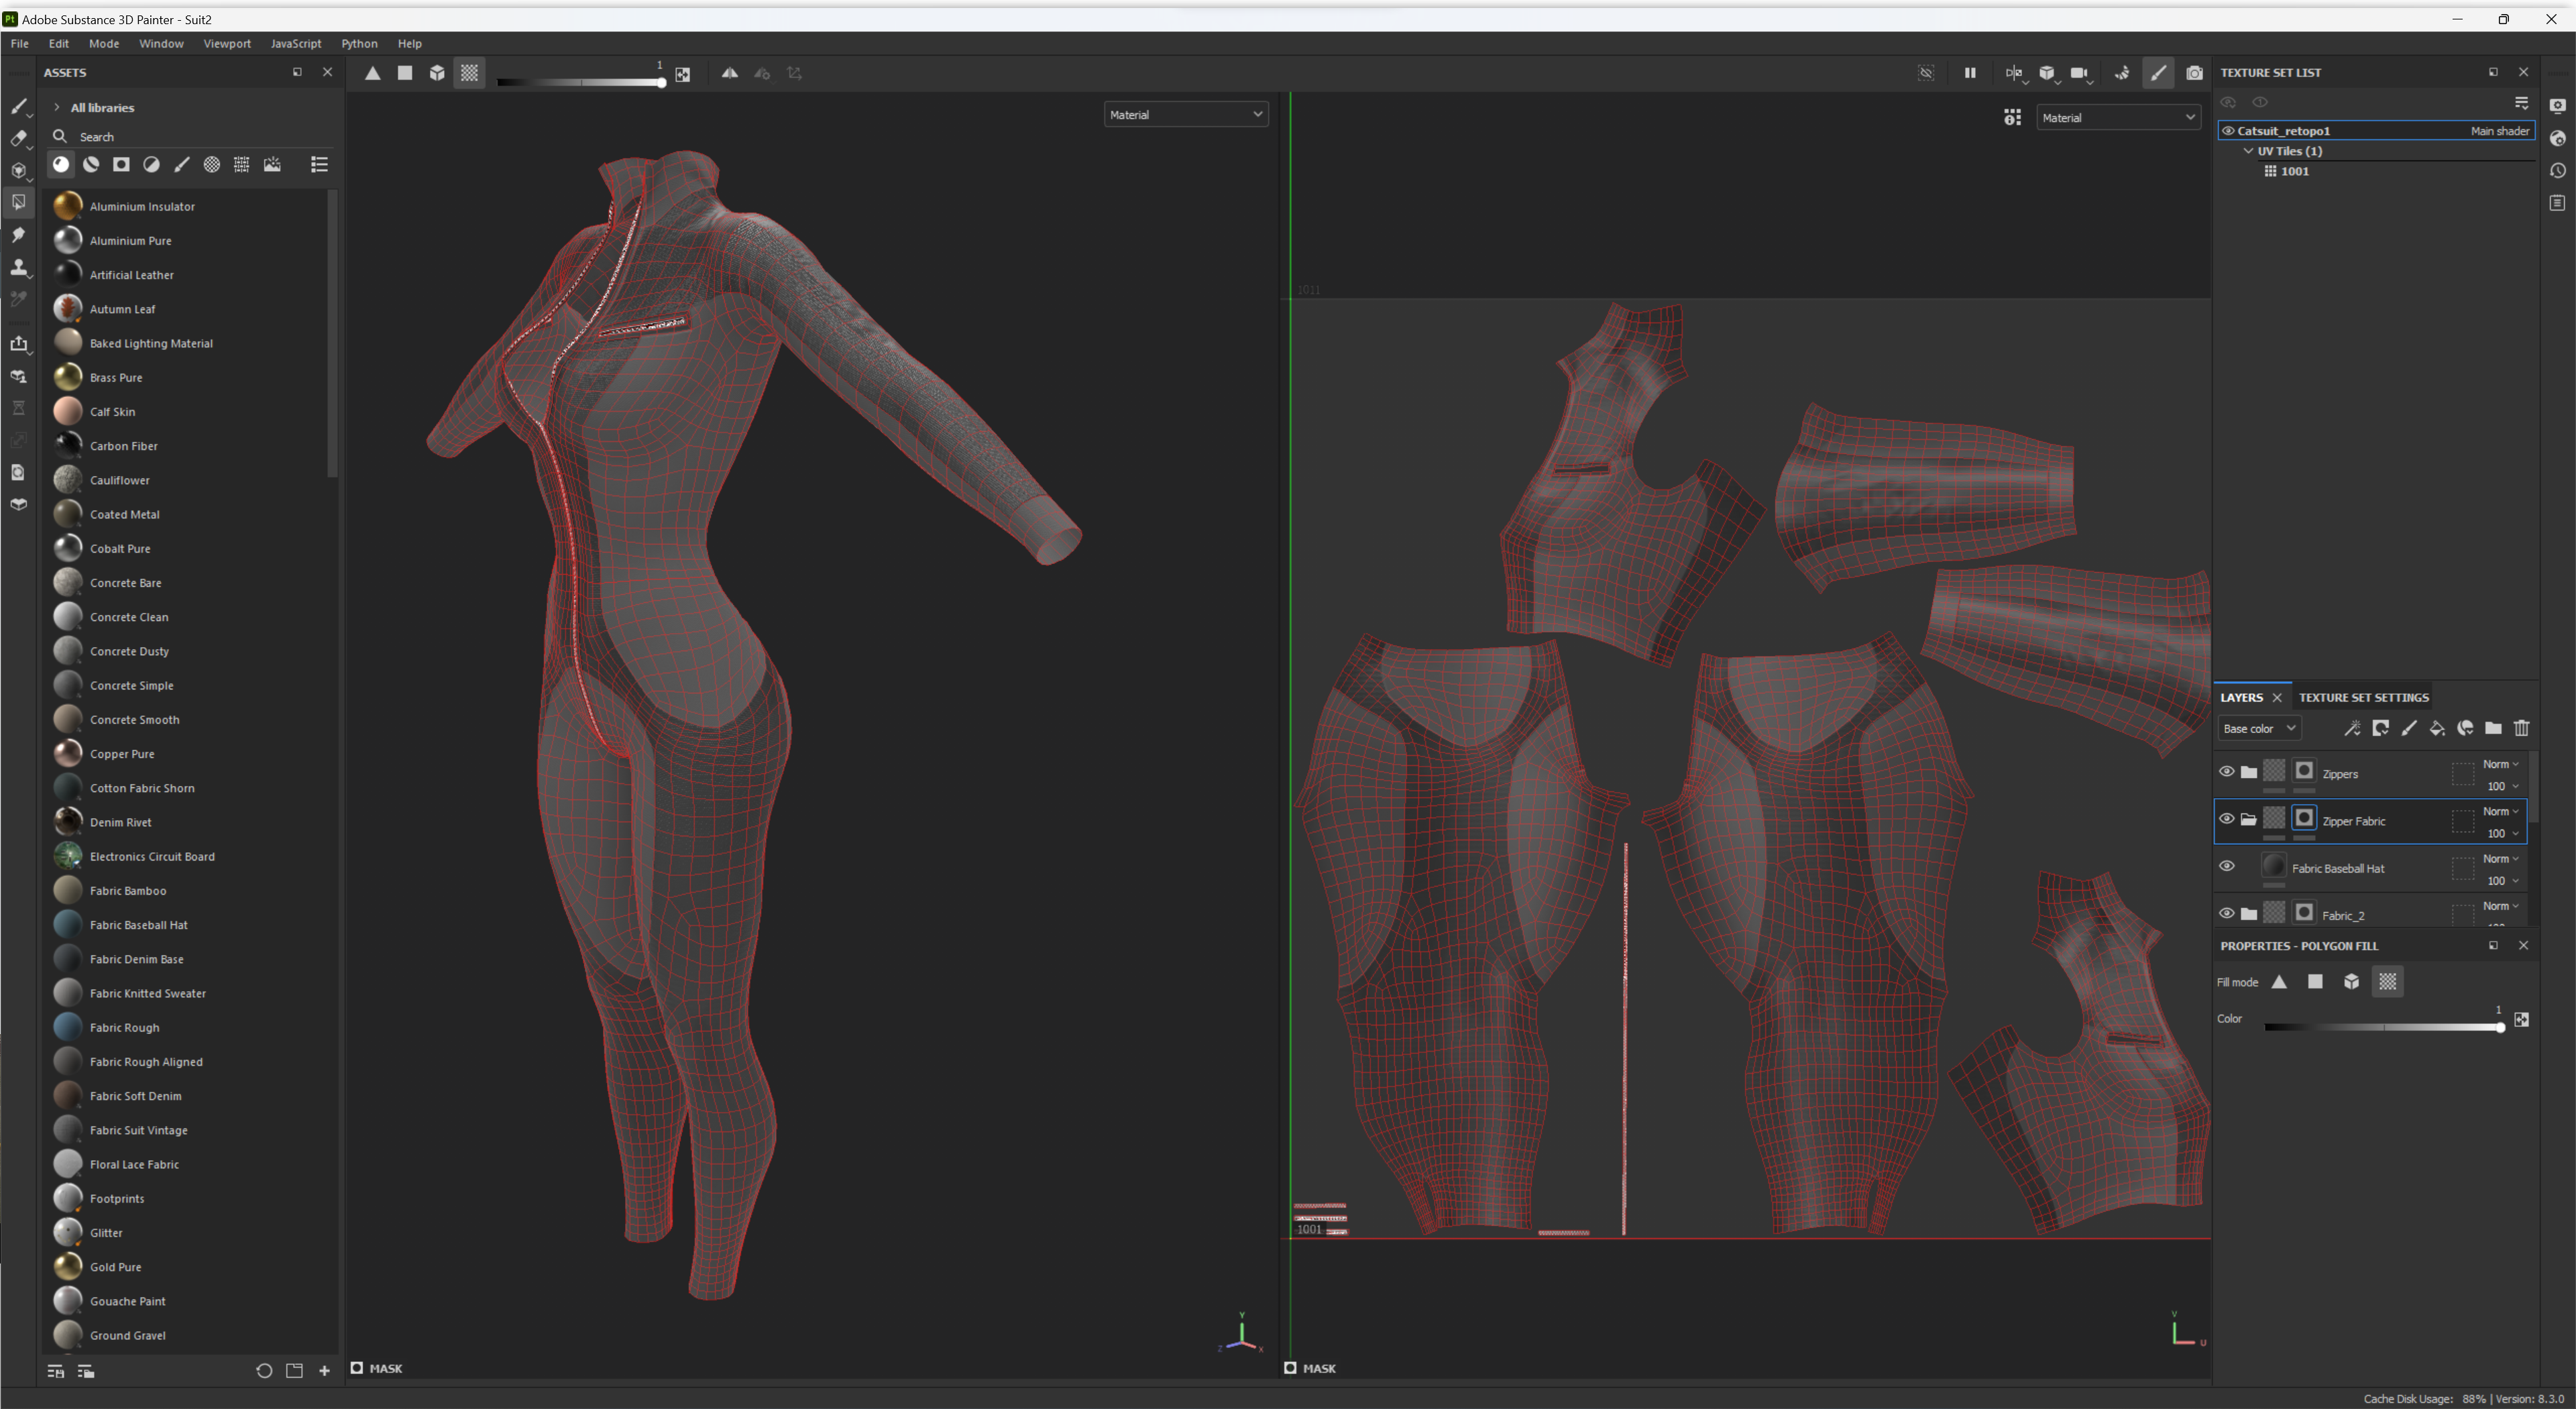Open the Mode menu

(x=104, y=44)
